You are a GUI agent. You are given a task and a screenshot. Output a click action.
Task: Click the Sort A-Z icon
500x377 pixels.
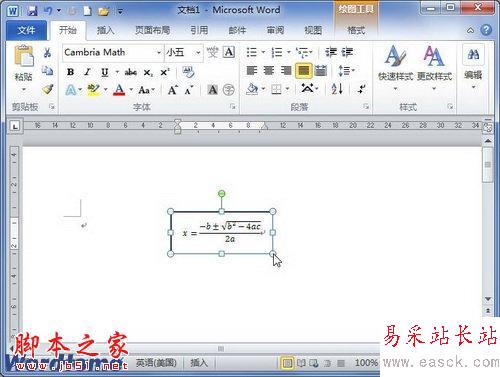(337, 89)
